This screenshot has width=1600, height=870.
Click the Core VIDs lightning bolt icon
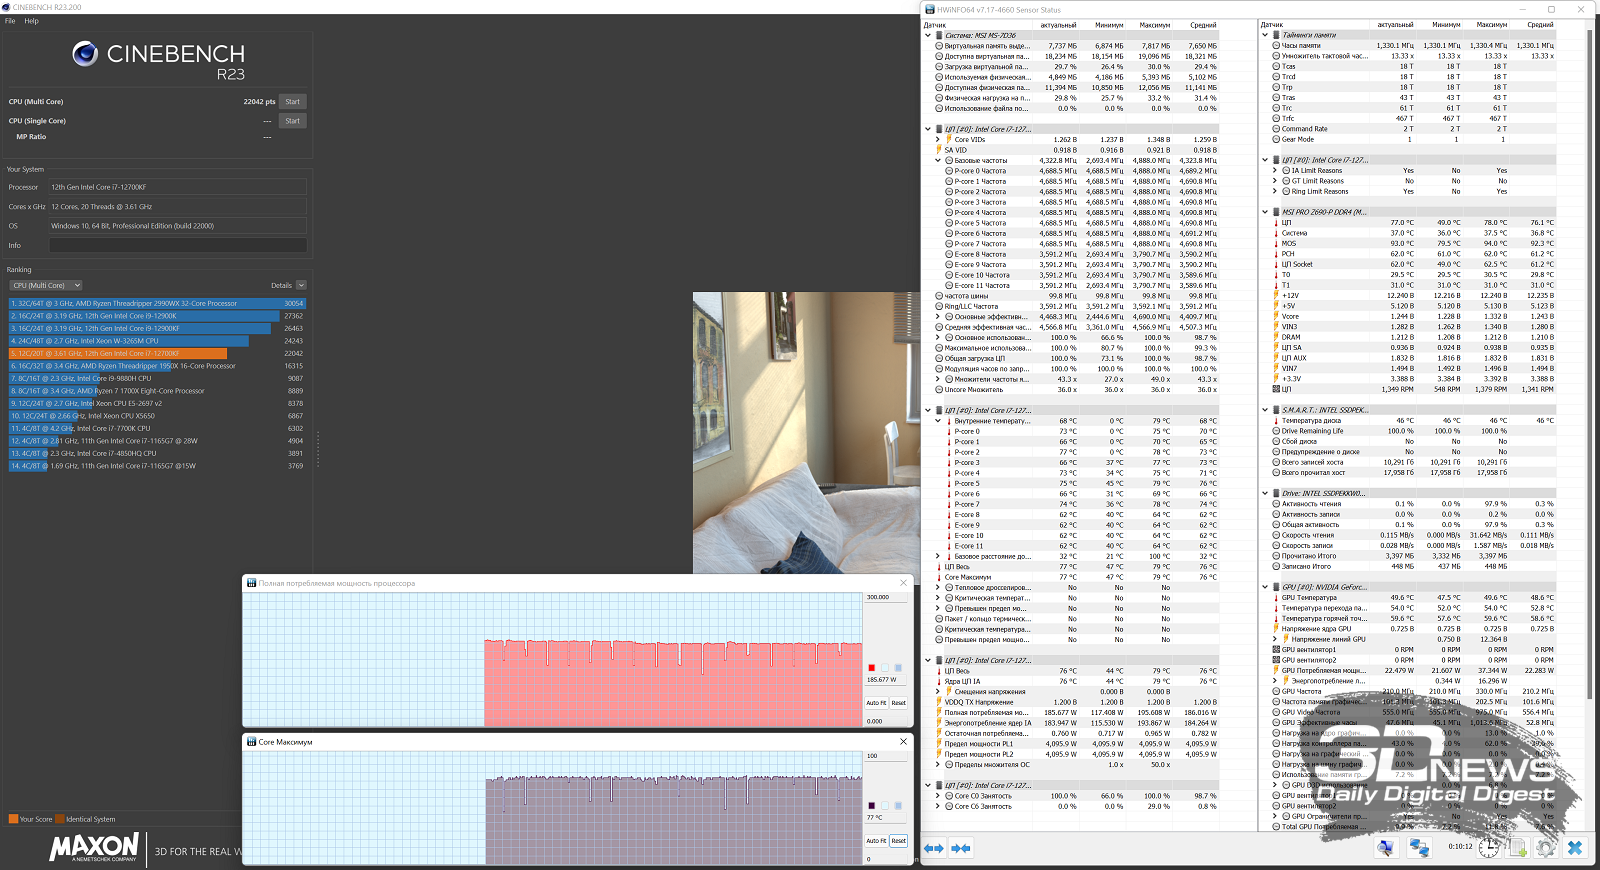point(948,139)
